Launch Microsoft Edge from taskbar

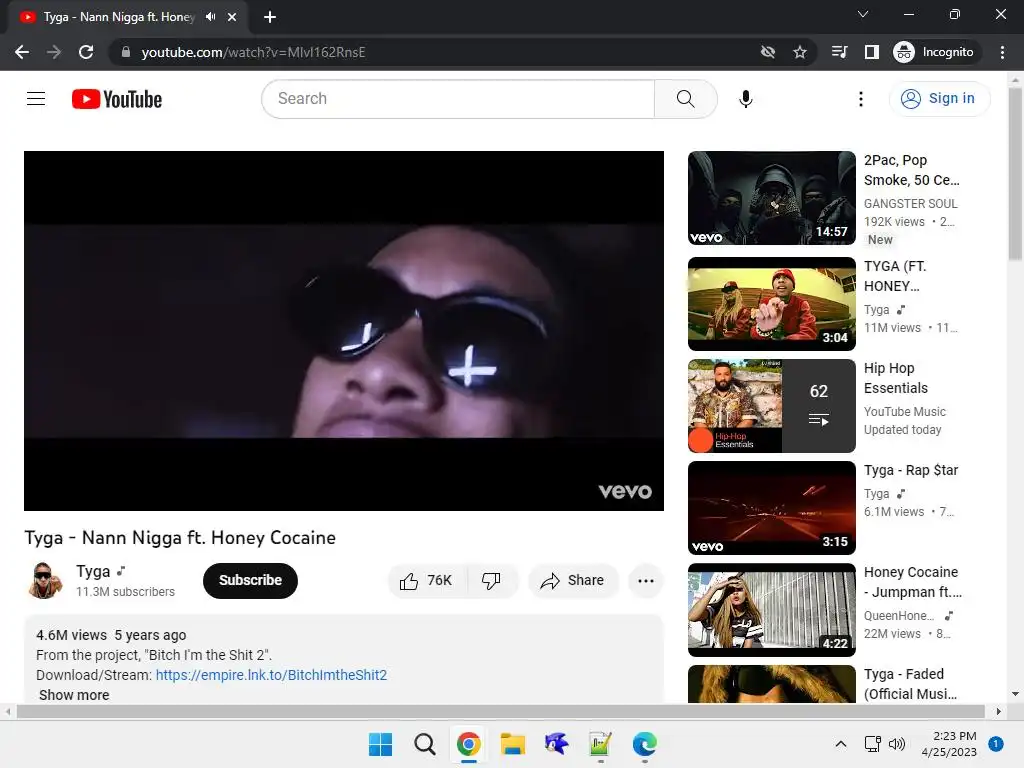[x=645, y=744]
